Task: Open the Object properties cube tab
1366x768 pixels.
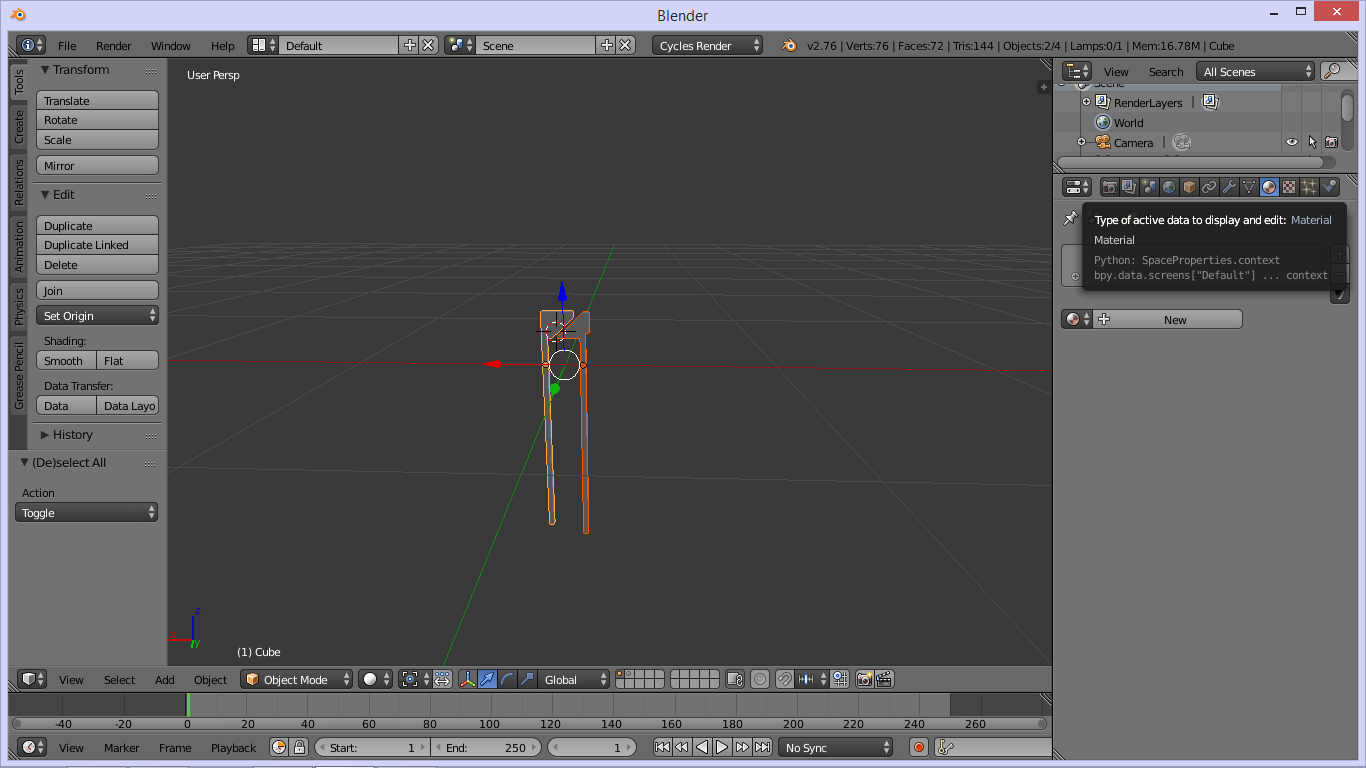Action: point(1189,187)
